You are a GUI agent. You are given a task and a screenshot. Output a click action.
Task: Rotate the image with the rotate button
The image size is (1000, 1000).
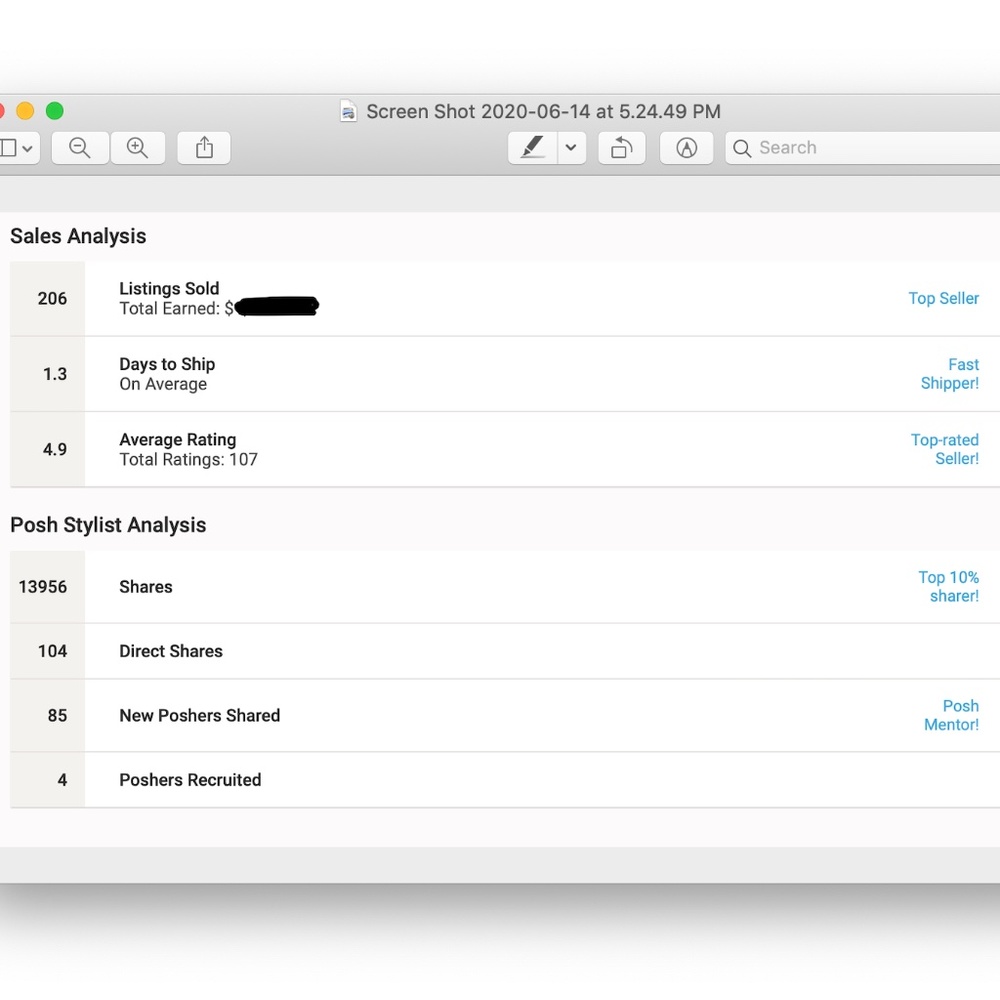(x=621, y=148)
